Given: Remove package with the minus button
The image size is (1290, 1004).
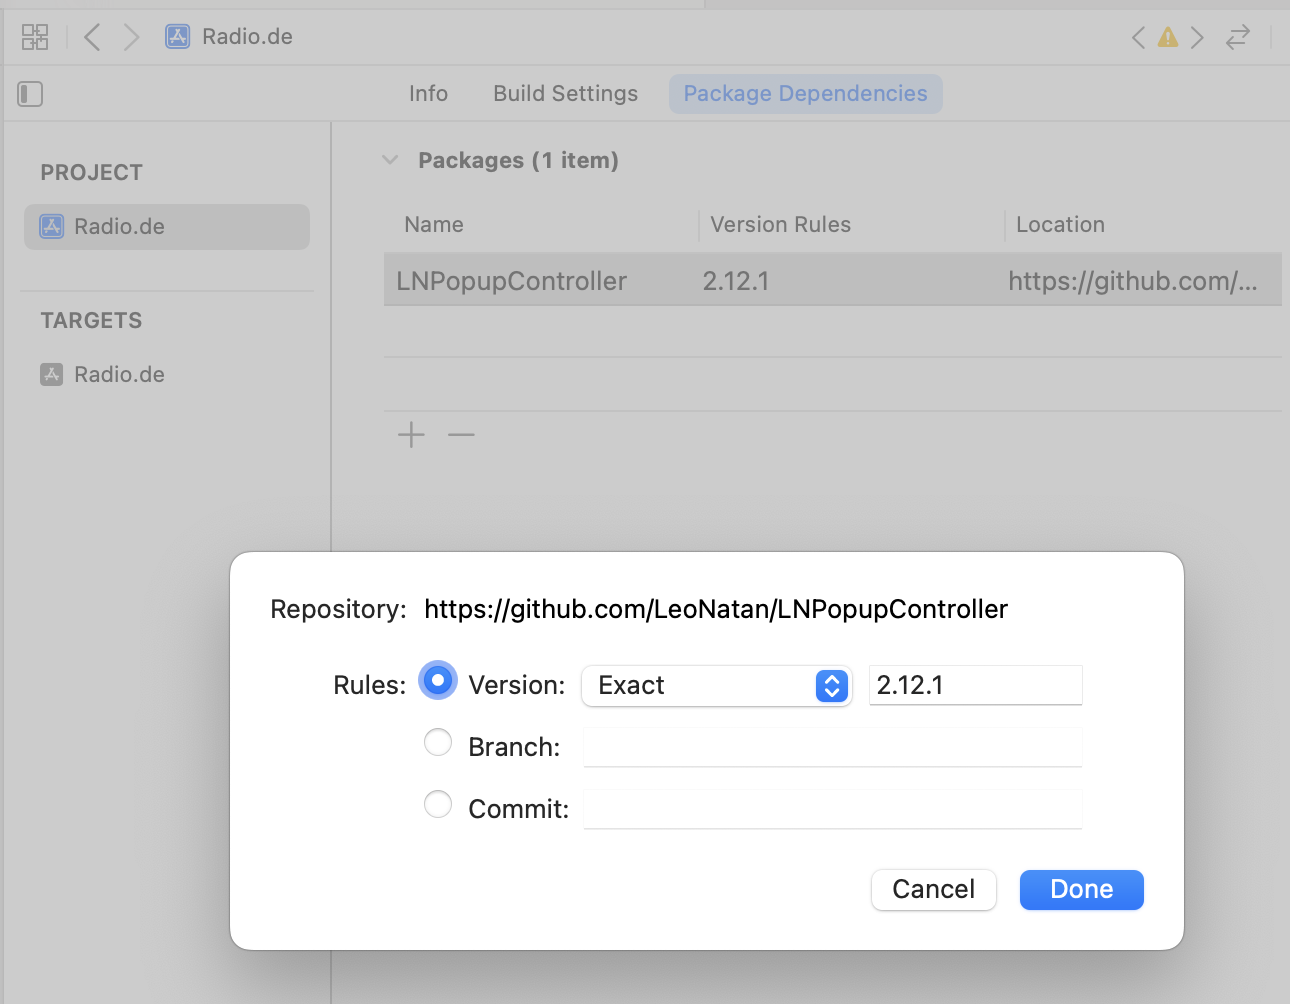Looking at the screenshot, I should (x=461, y=435).
